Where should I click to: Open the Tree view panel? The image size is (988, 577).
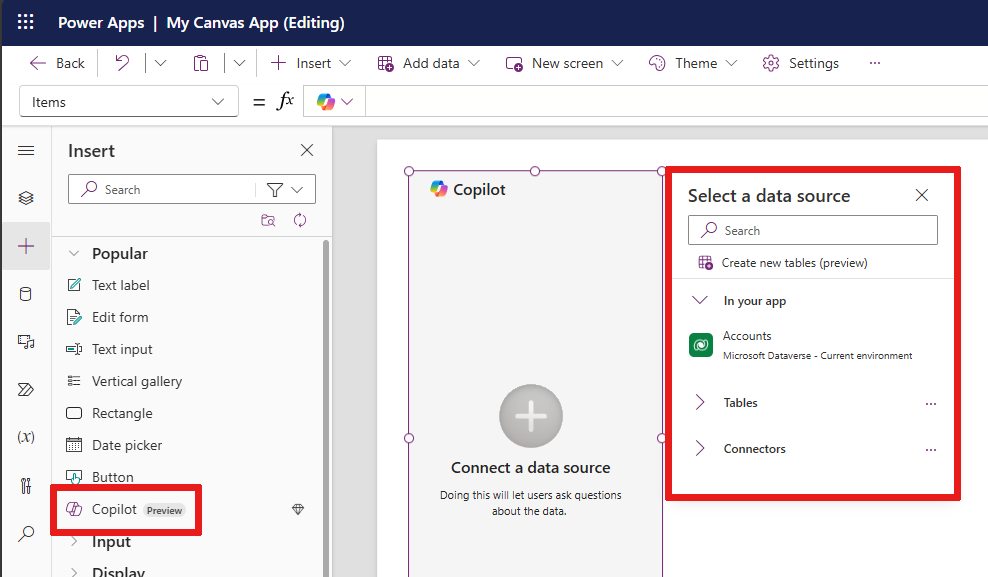click(26, 197)
